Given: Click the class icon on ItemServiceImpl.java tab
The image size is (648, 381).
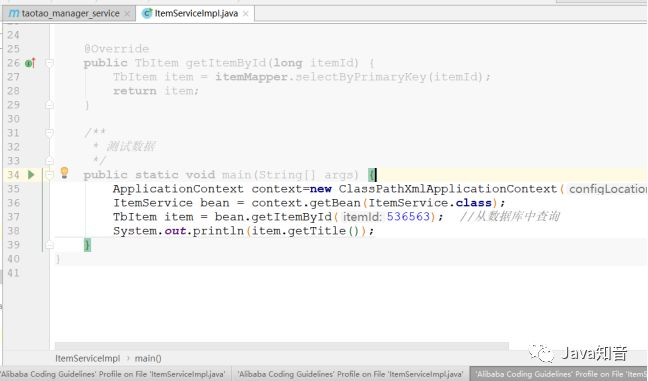Looking at the screenshot, I should pos(147,14).
